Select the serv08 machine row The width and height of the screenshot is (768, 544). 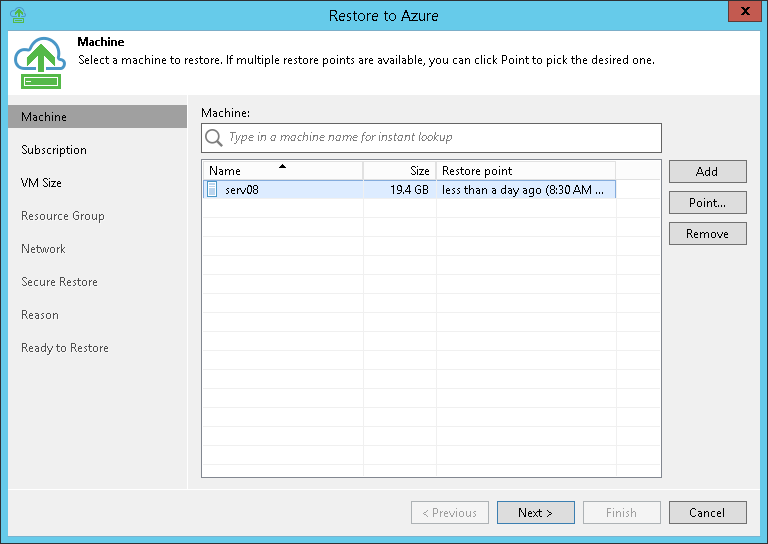click(x=409, y=189)
